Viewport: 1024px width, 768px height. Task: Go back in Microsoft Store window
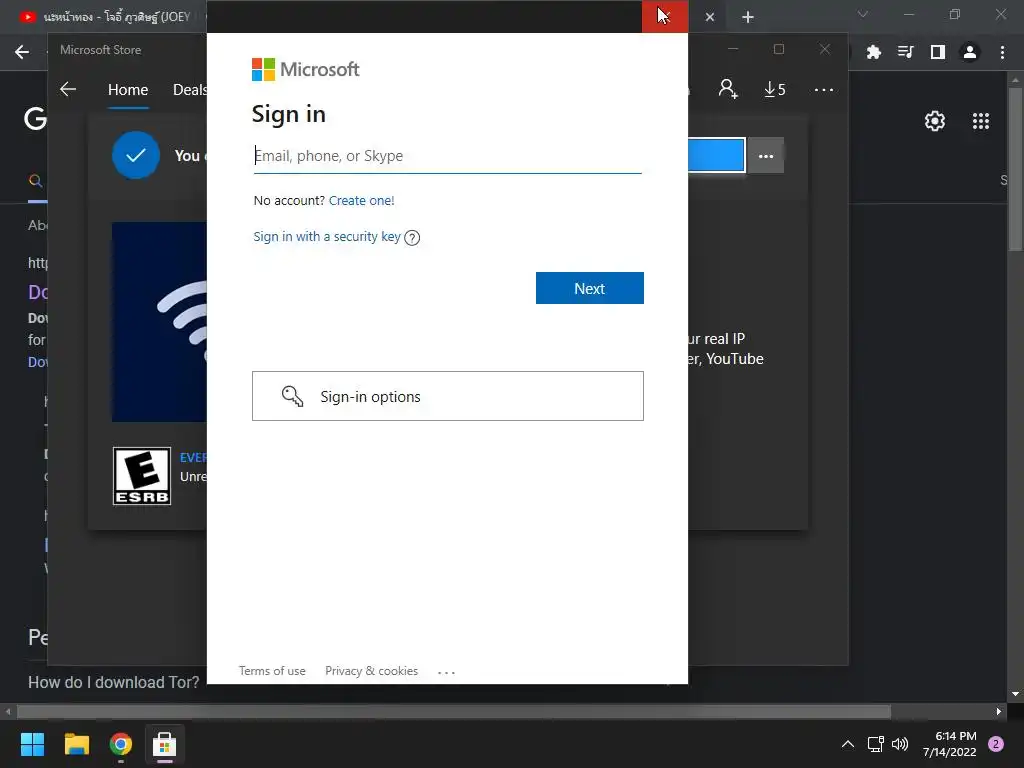(x=68, y=89)
